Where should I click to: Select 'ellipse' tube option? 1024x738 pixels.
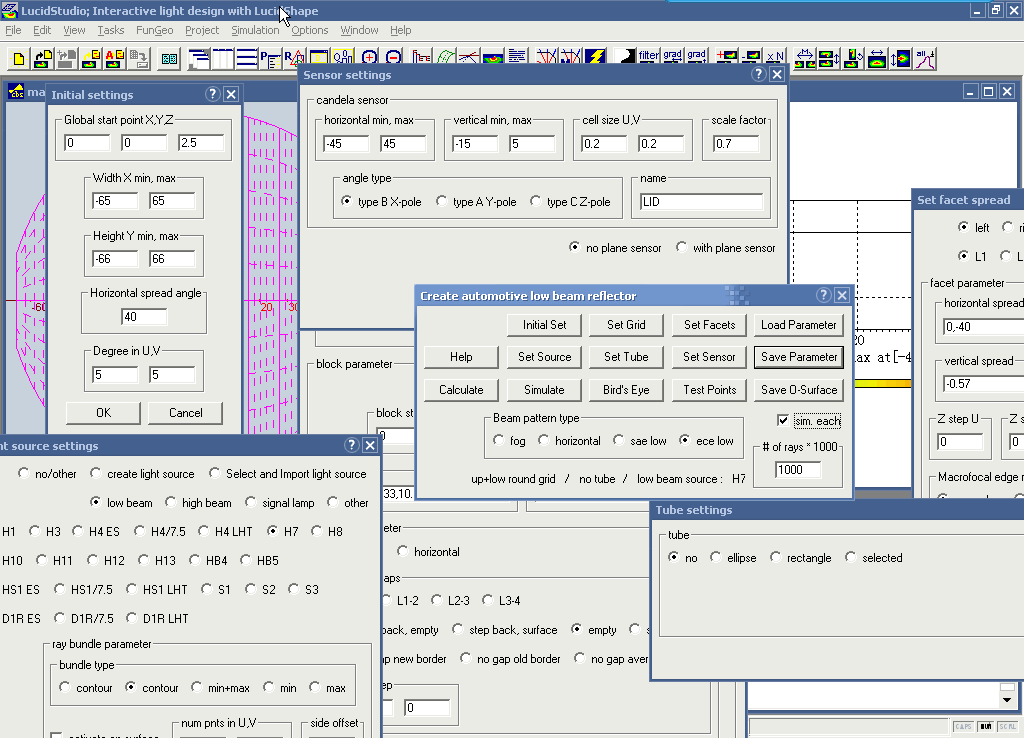[x=716, y=557]
